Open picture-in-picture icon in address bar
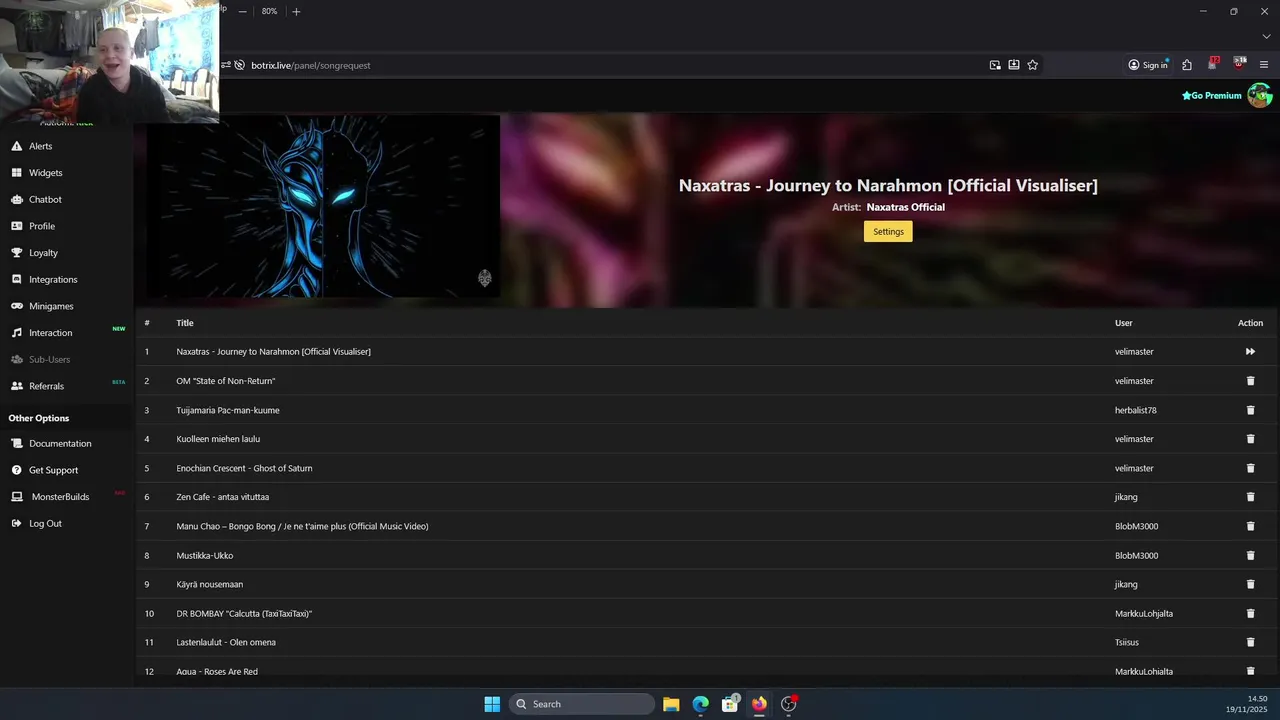This screenshot has width=1280, height=720. click(x=995, y=65)
